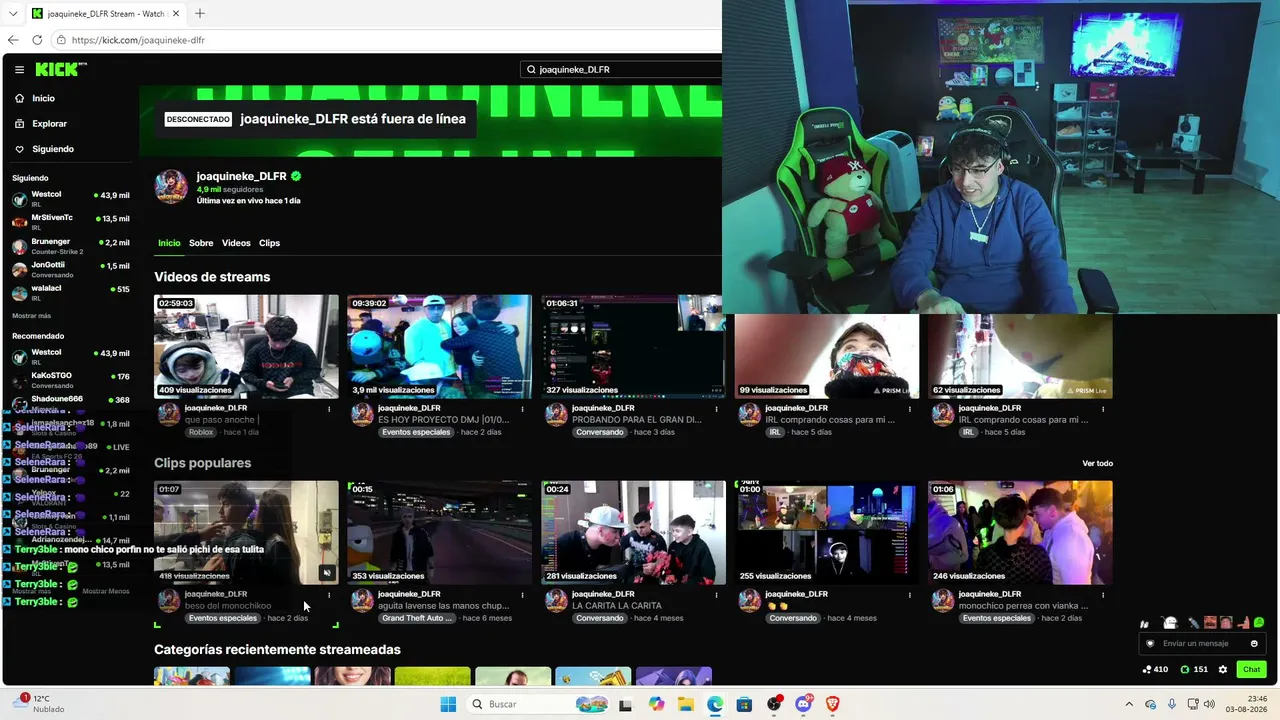This screenshot has height=720, width=1280.
Task: Click the heart icon in chat input
Action: pos(1150,643)
